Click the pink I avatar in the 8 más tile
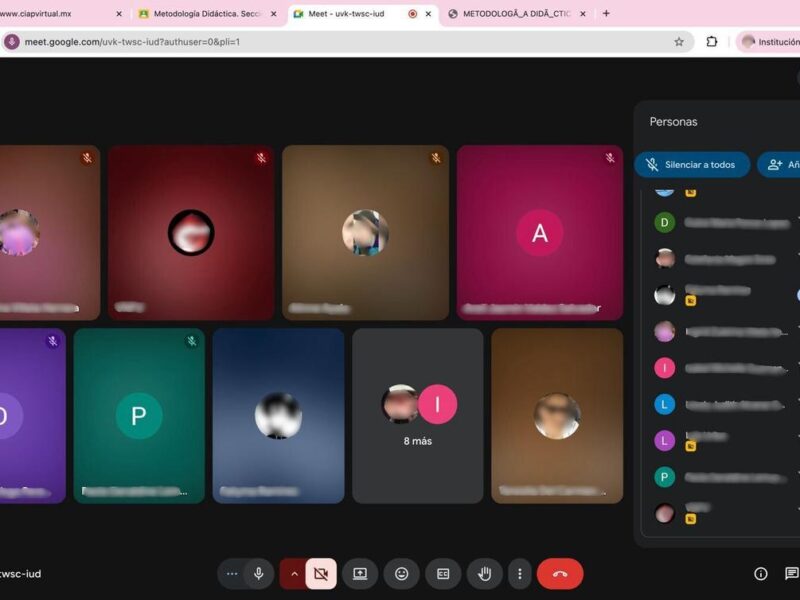Screen dimensions: 800x600 pyautogui.click(x=437, y=404)
